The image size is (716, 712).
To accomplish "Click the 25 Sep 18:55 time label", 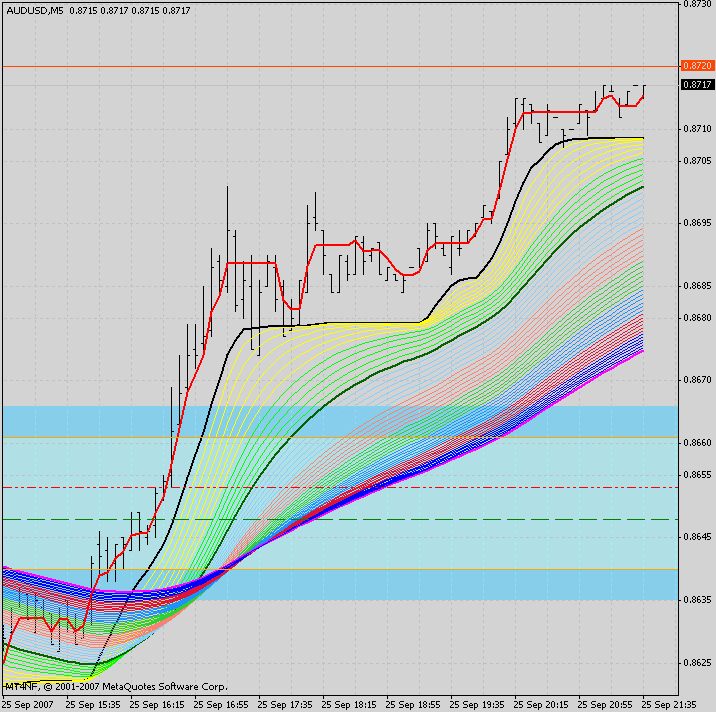I will pos(413,705).
